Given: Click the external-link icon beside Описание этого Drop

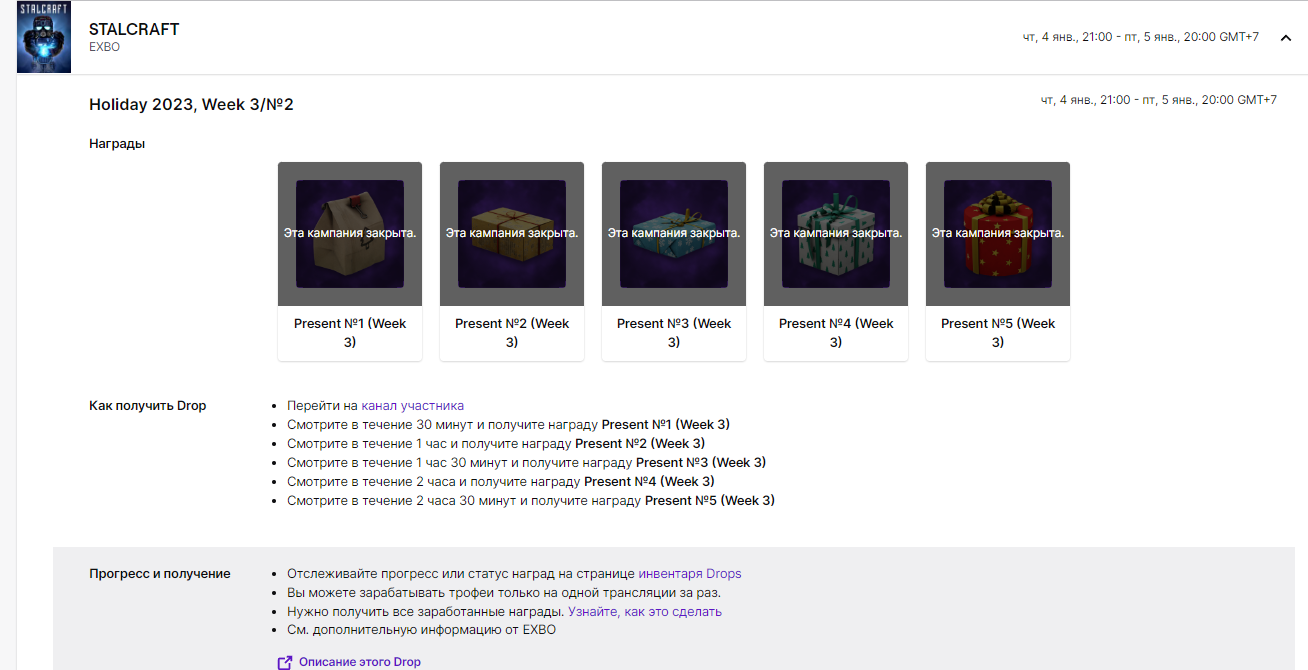Looking at the screenshot, I should 285,662.
